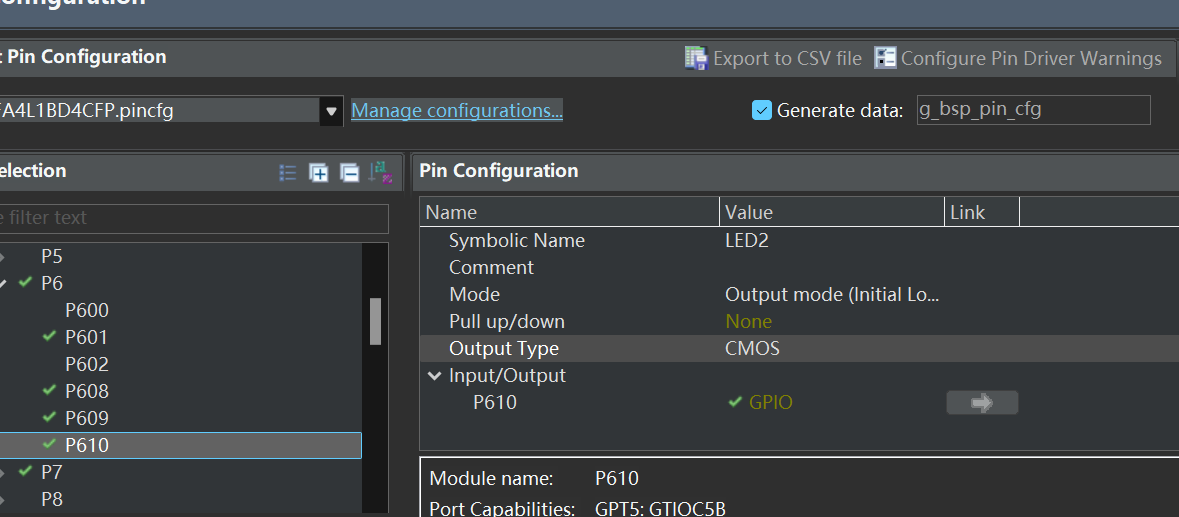
Task: Open the pincfg configuration dropdown
Action: pyautogui.click(x=331, y=111)
